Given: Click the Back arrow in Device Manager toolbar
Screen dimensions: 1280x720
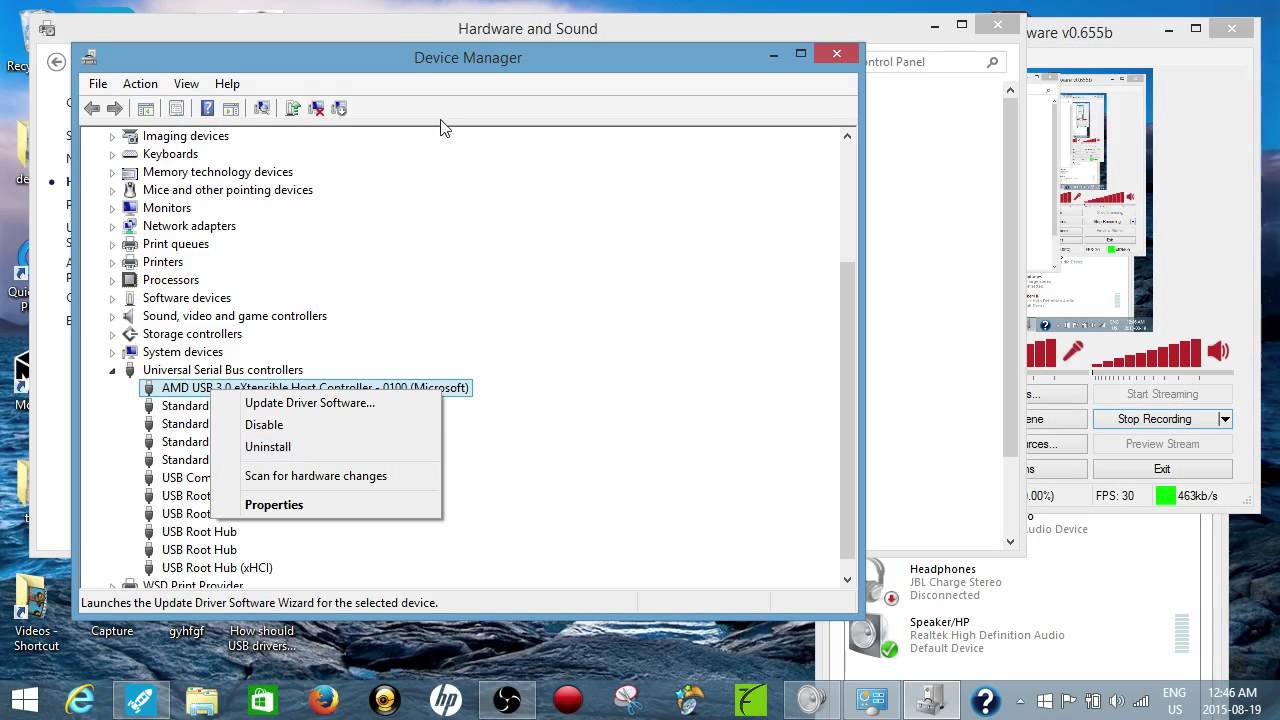Looking at the screenshot, I should click(x=92, y=108).
